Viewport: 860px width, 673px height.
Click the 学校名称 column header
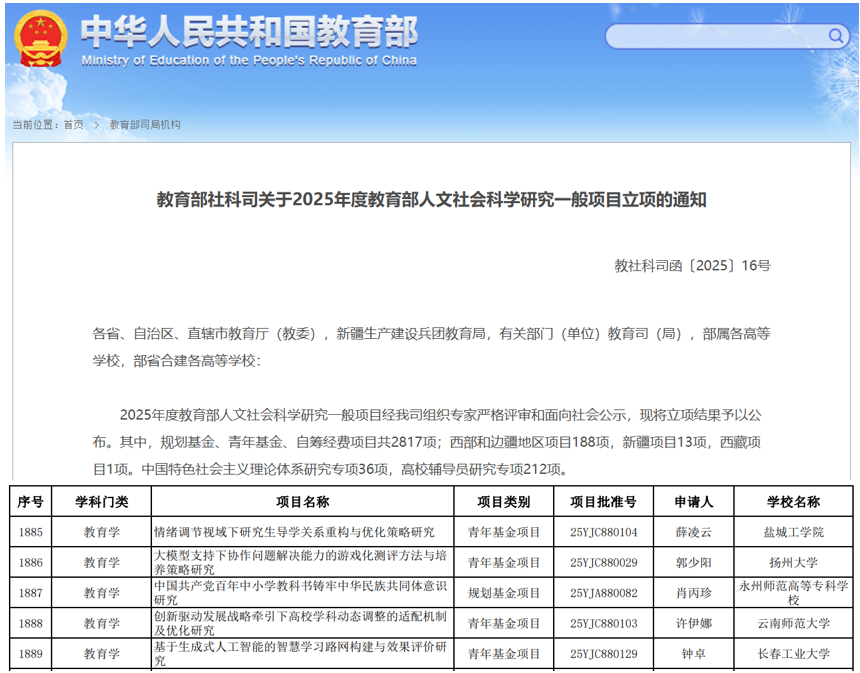point(793,502)
